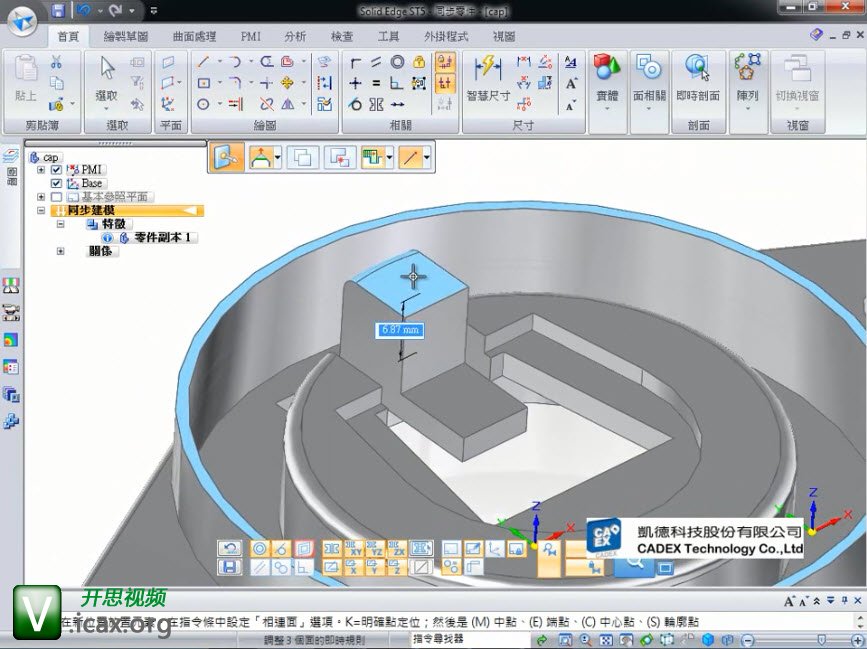Click live rules restore default icon

(x=229, y=548)
